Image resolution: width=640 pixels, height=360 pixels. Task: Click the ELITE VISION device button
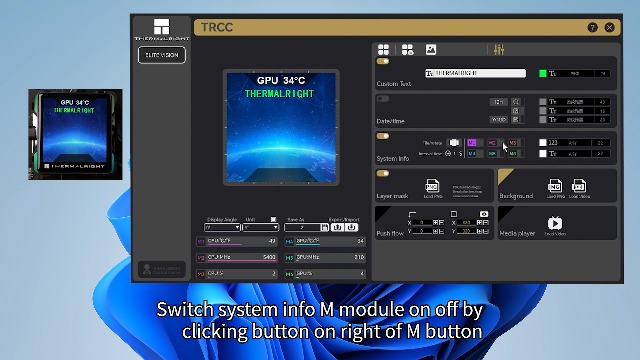pos(162,55)
